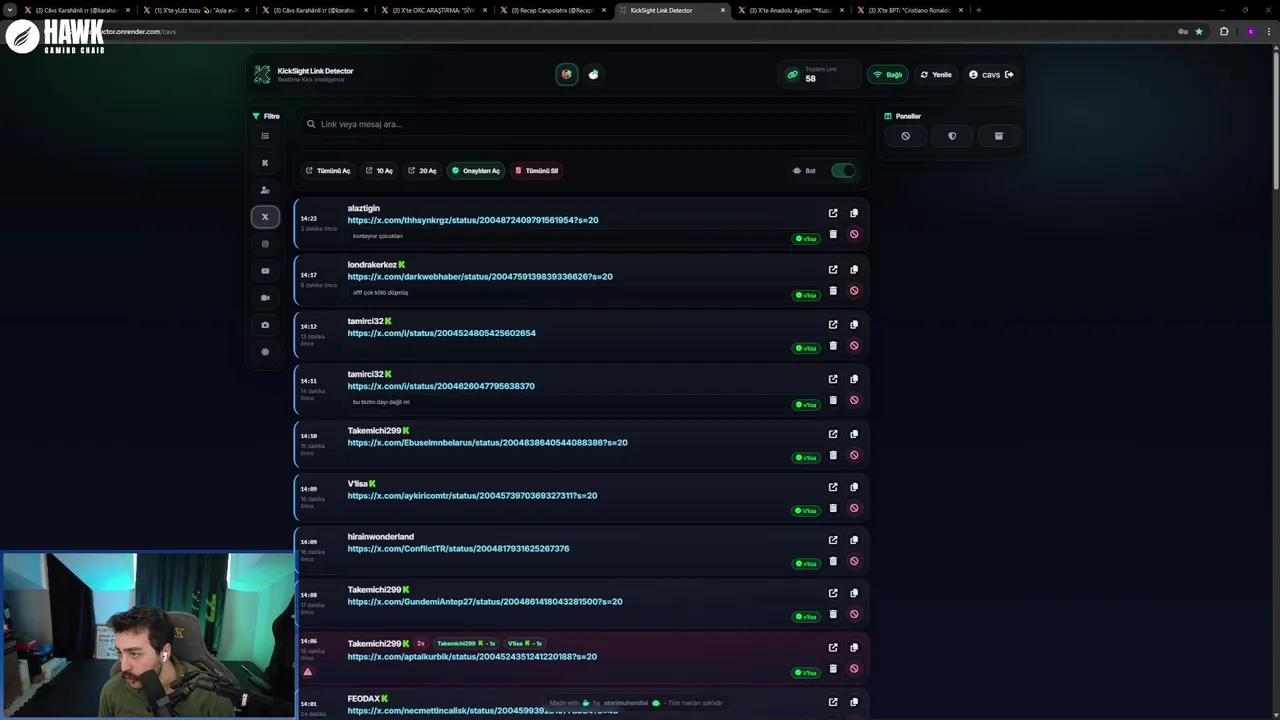Open the archive panel icon under Paneller
This screenshot has height=720, width=1280.
(998, 136)
